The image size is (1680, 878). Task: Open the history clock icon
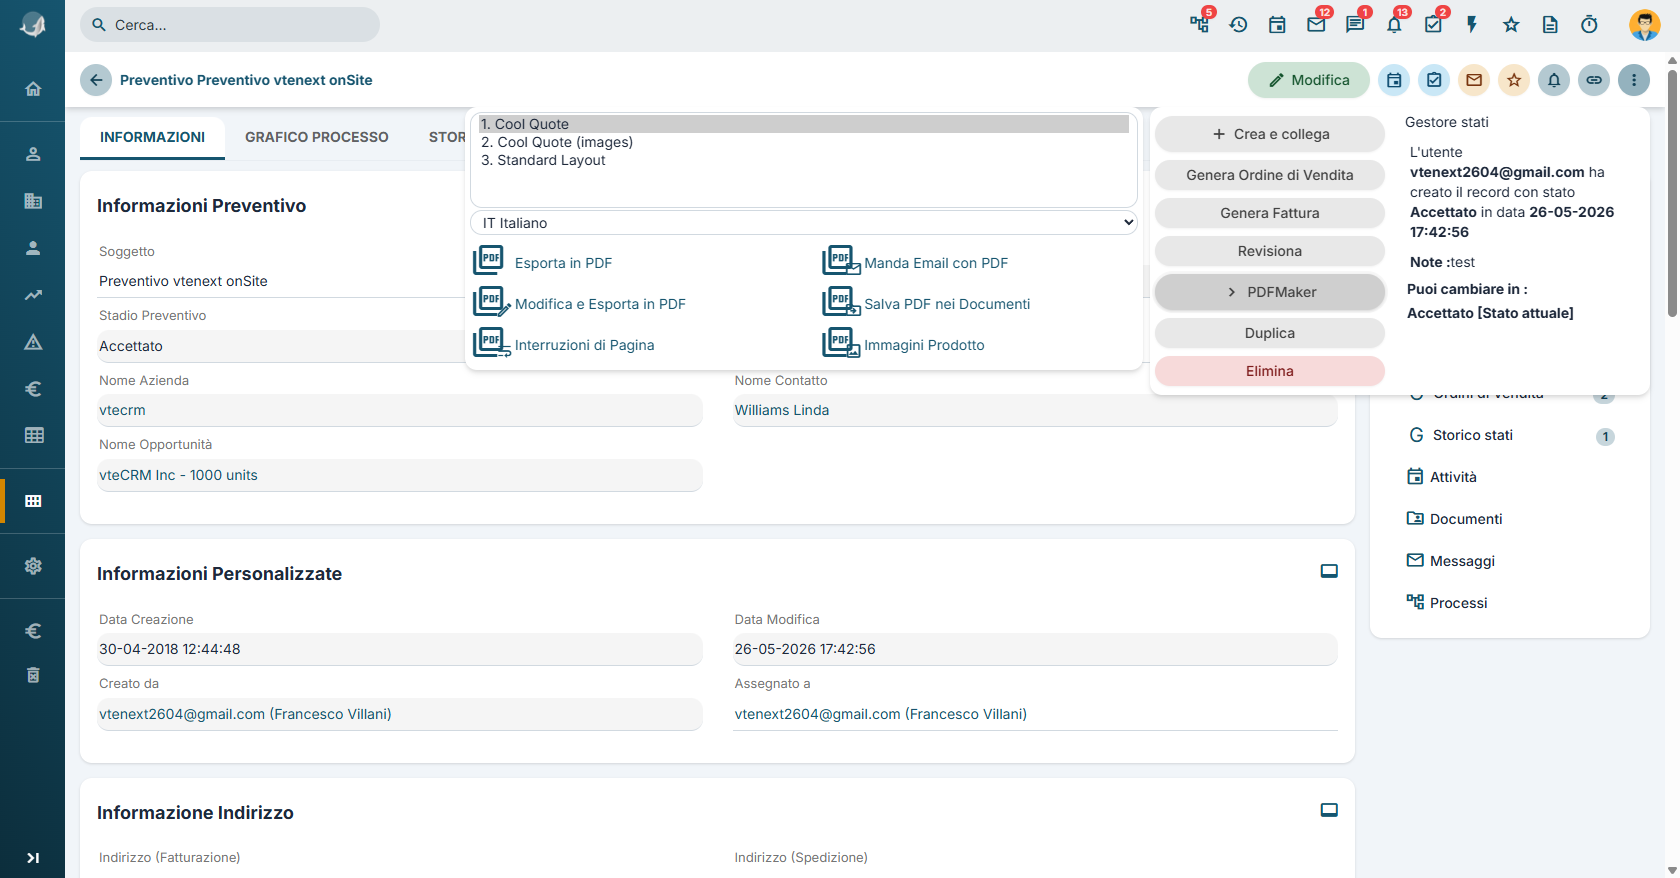[1238, 25]
